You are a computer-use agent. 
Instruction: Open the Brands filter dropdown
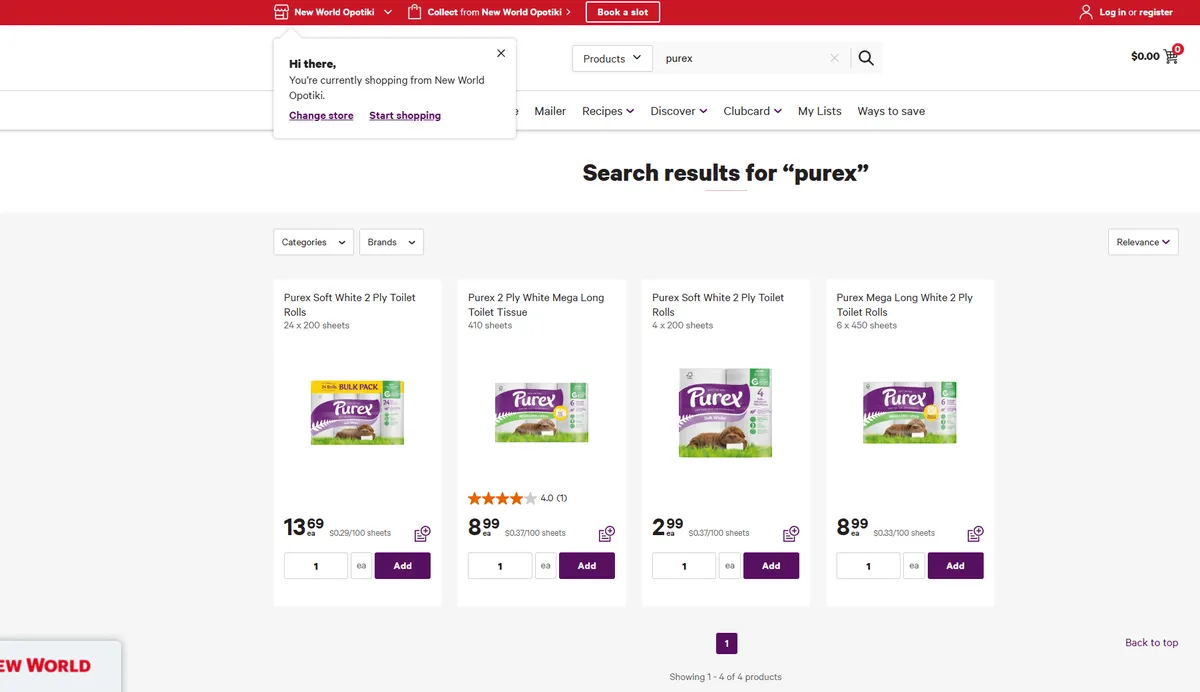pos(391,242)
